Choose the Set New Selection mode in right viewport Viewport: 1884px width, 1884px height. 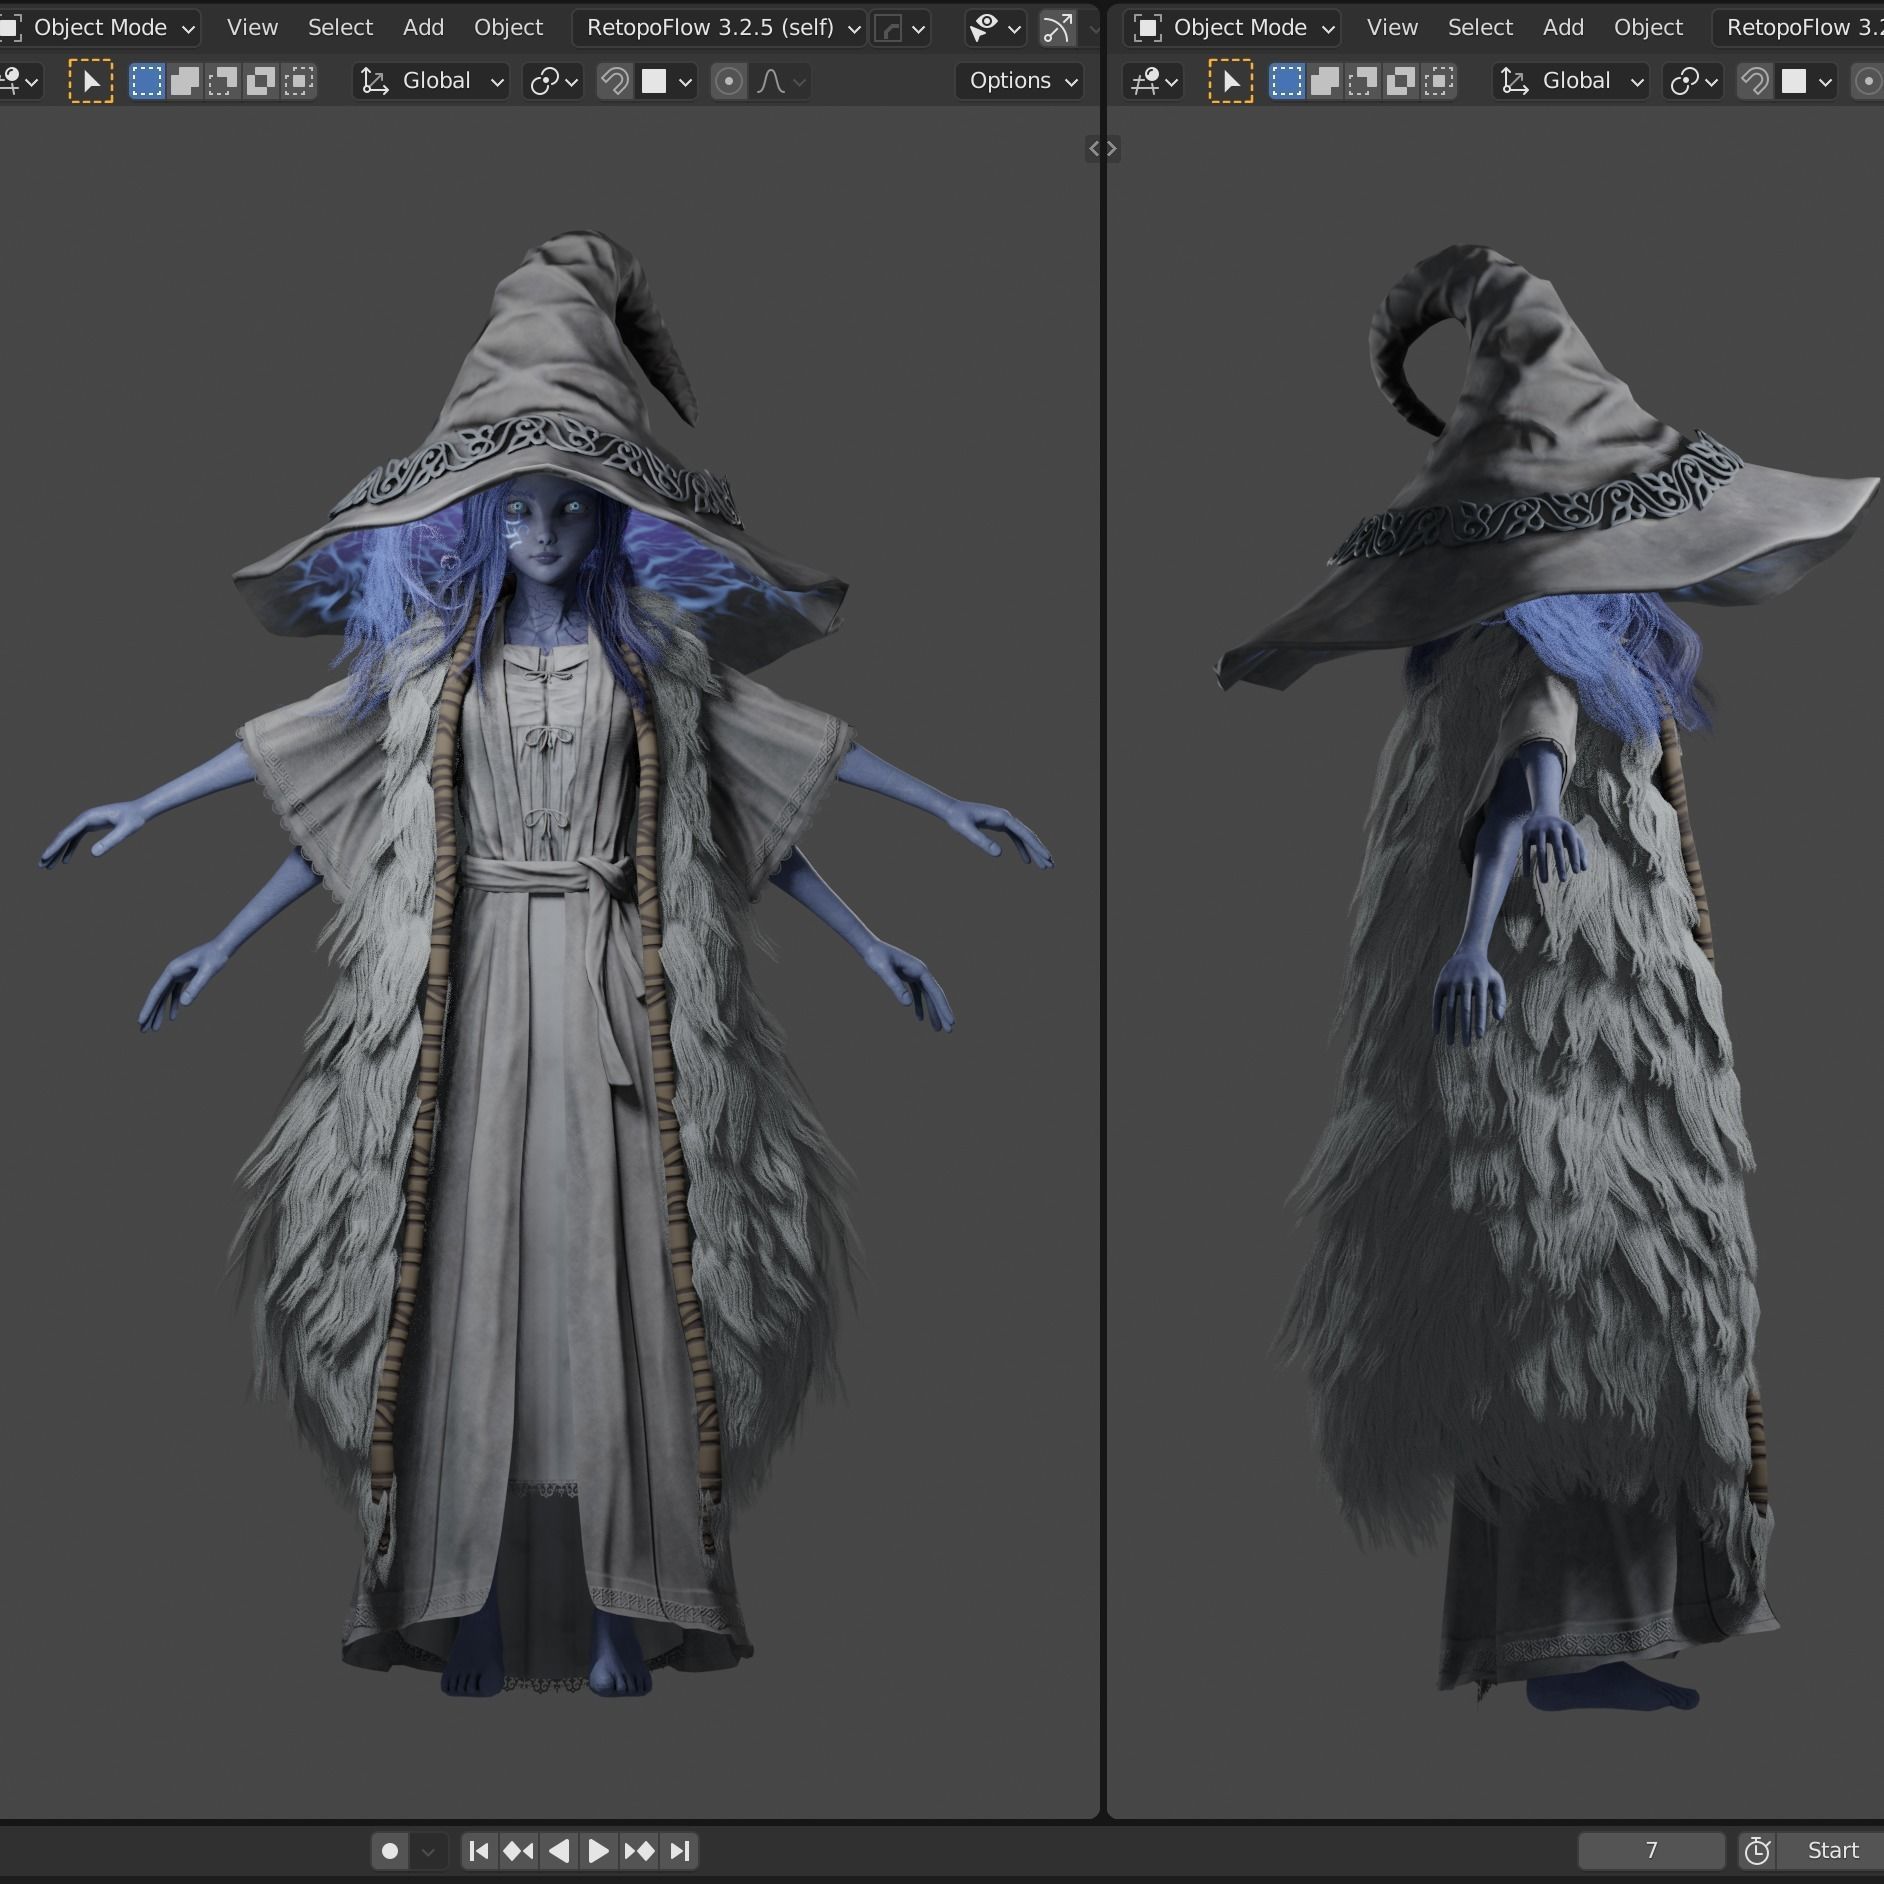coord(1287,81)
